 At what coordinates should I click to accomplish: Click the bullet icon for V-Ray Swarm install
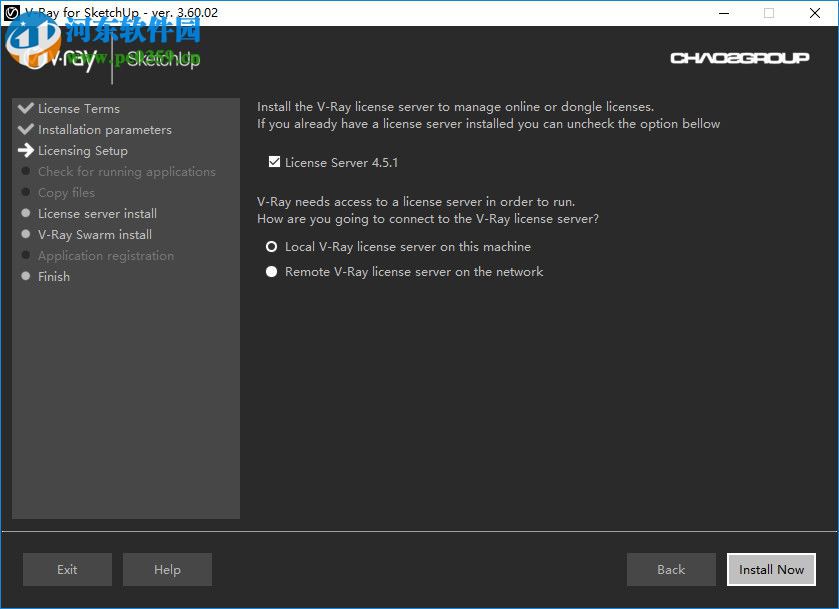click(x=25, y=234)
